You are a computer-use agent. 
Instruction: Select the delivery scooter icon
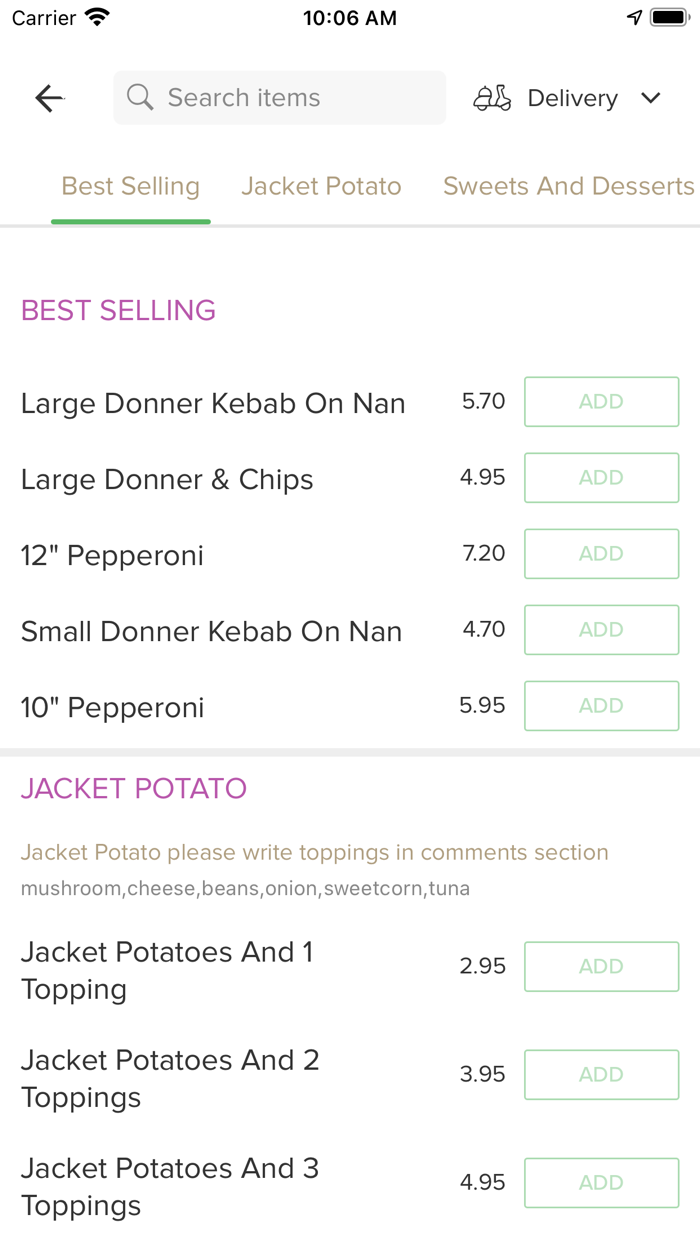pos(491,97)
